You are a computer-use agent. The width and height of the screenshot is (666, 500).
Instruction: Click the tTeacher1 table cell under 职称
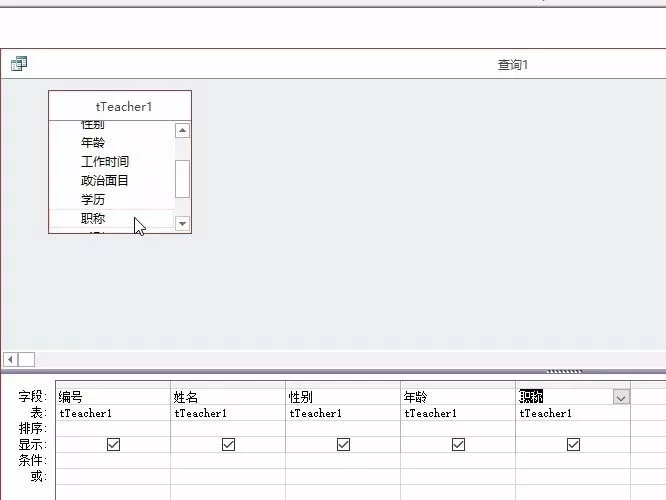pyautogui.click(x=573, y=413)
